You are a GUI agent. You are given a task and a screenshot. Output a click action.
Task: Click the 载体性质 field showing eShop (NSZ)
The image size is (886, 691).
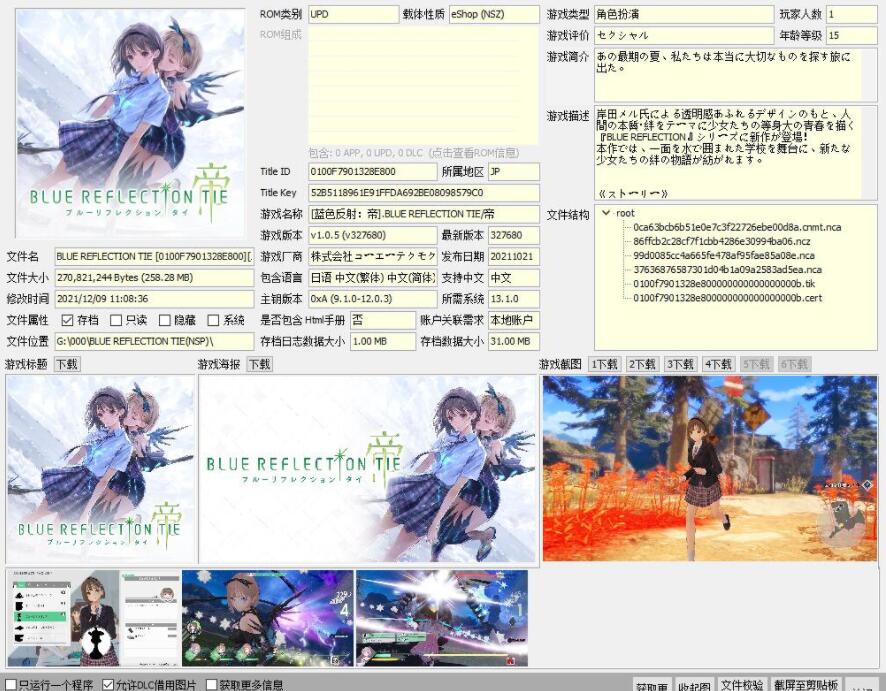pyautogui.click(x=494, y=15)
